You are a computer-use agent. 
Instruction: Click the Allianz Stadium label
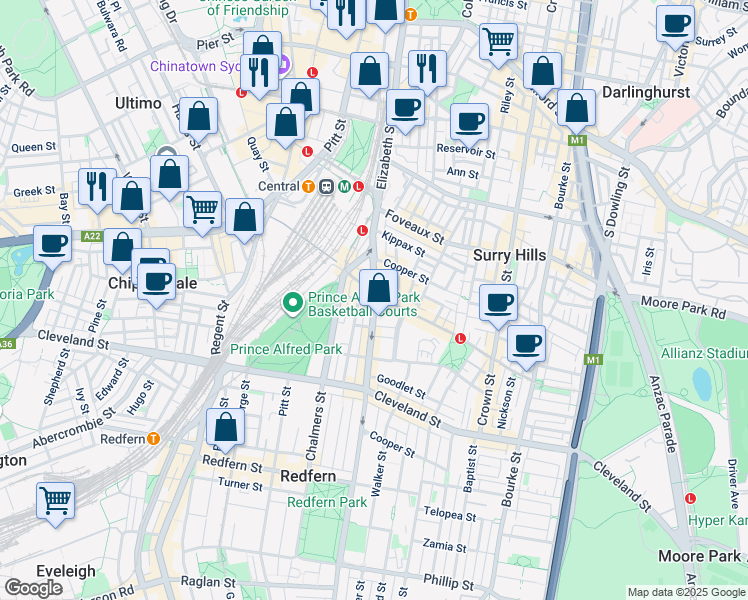704,353
